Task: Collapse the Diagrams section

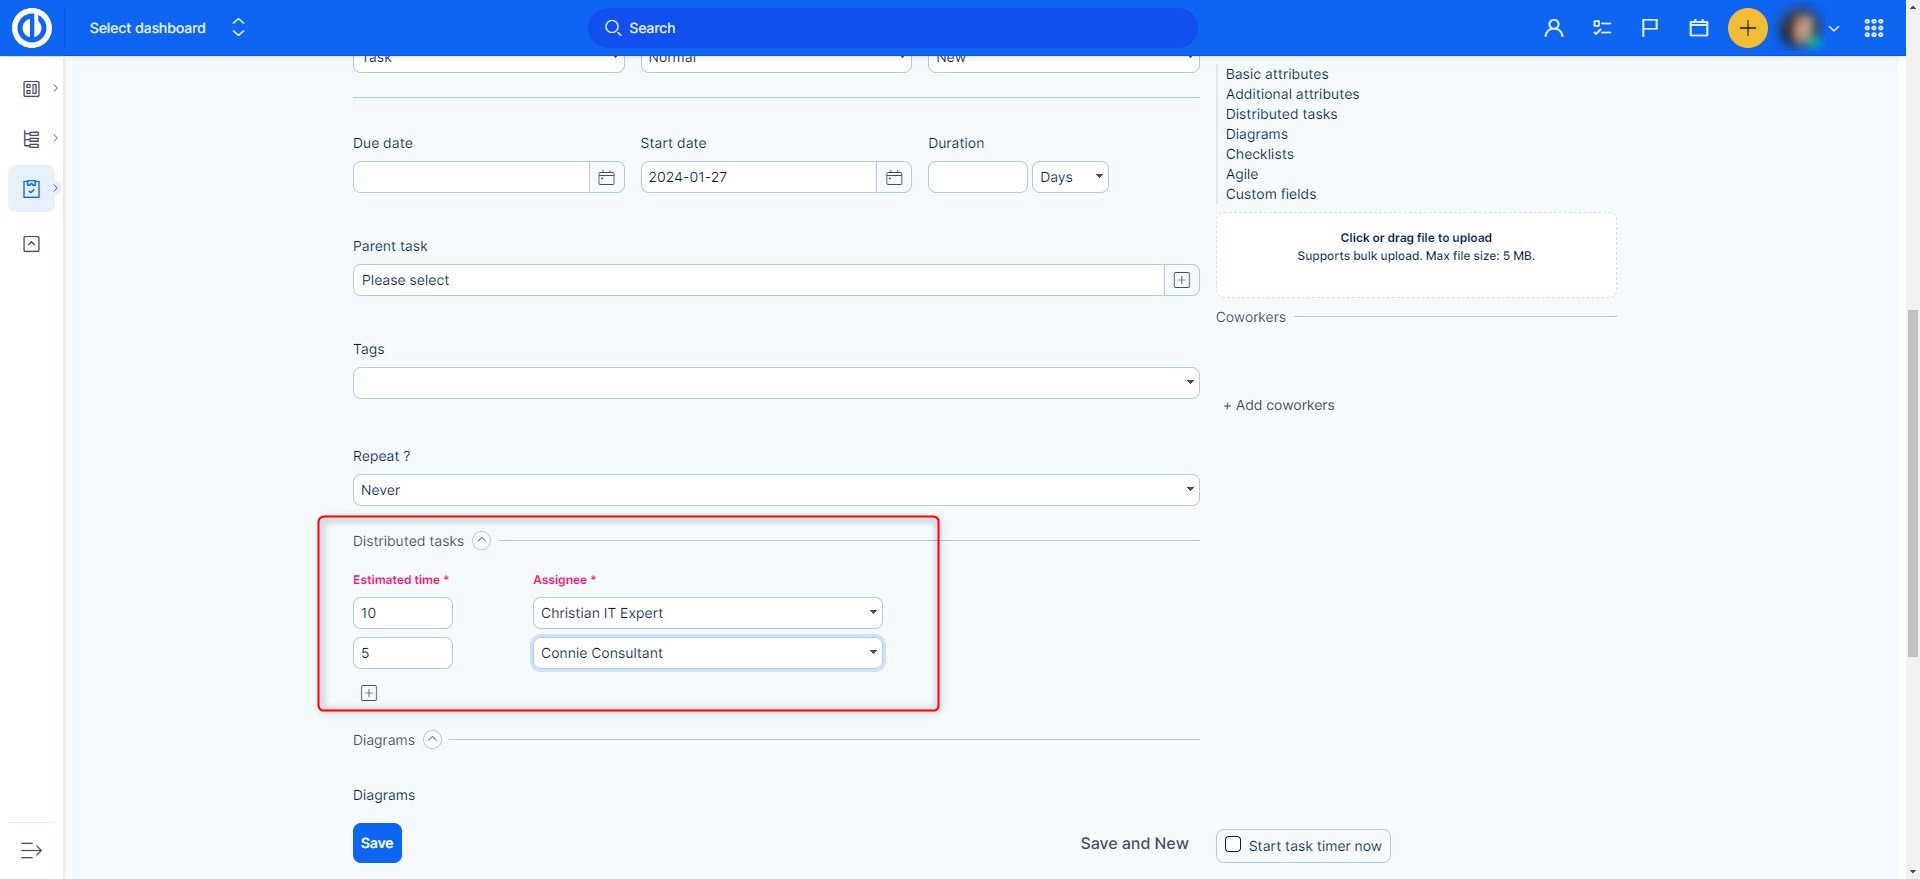Action: coord(432,740)
